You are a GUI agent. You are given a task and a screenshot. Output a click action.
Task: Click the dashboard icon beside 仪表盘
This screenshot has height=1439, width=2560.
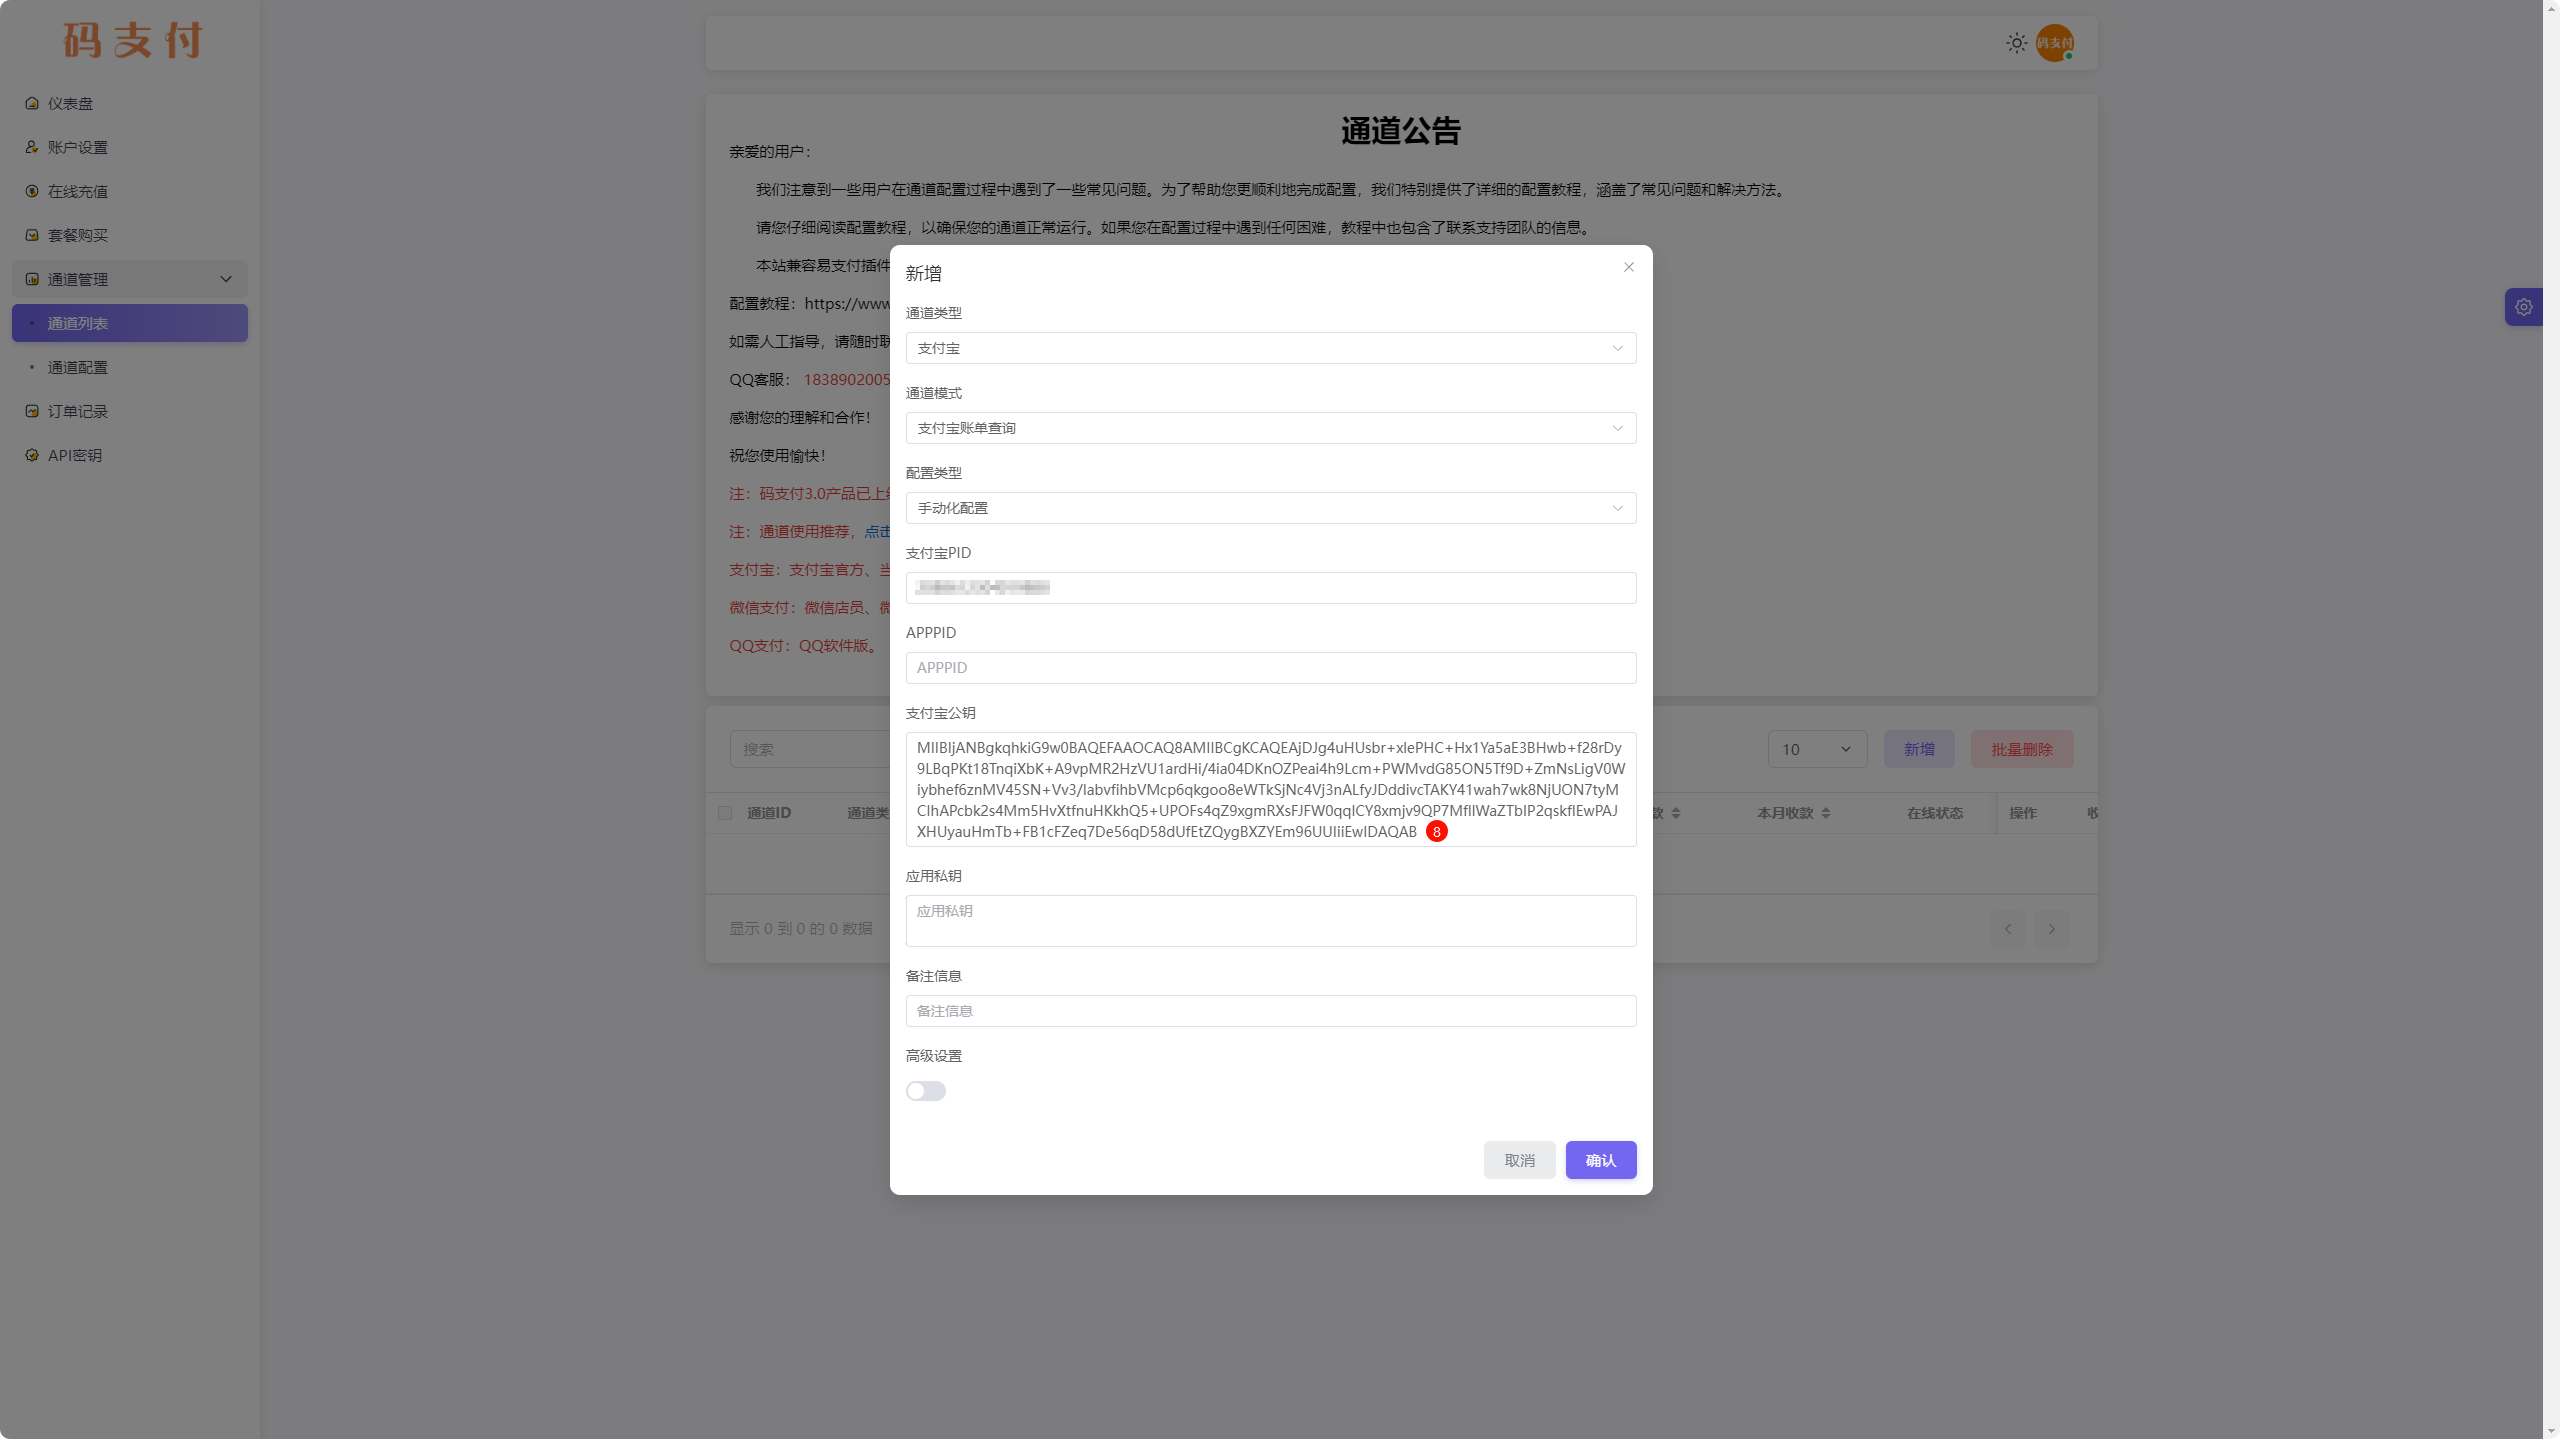tap(32, 103)
